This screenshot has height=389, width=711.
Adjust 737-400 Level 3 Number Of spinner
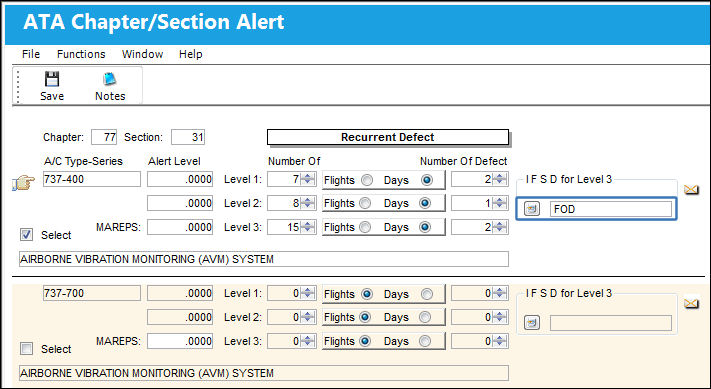click(308, 227)
